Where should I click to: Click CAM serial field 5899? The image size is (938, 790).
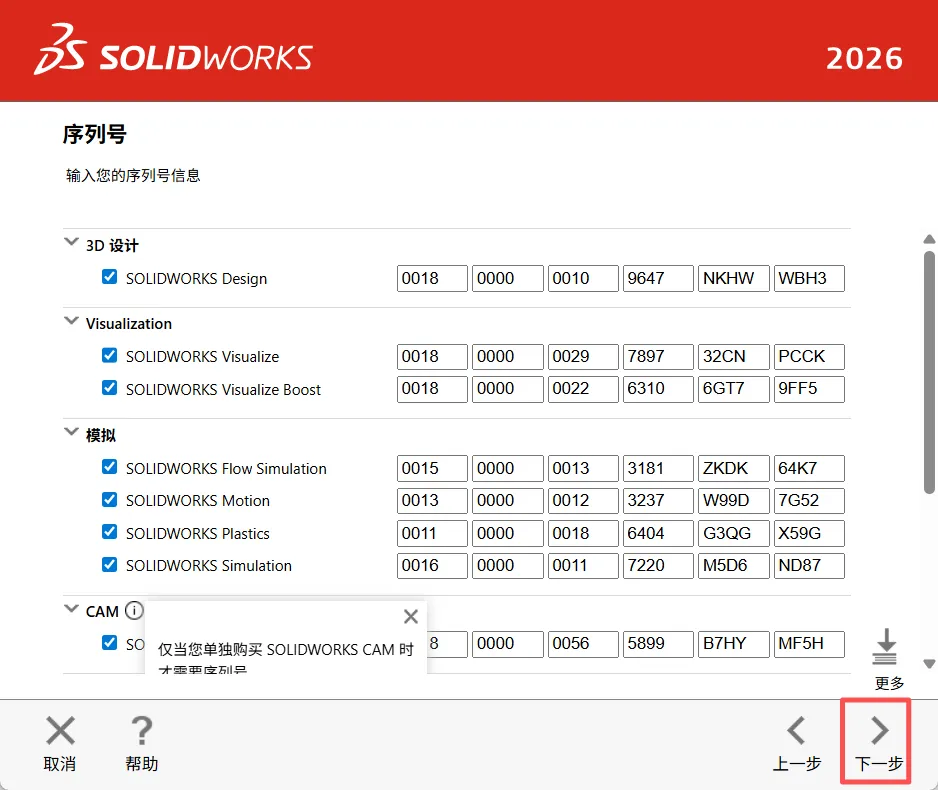[x=658, y=644]
